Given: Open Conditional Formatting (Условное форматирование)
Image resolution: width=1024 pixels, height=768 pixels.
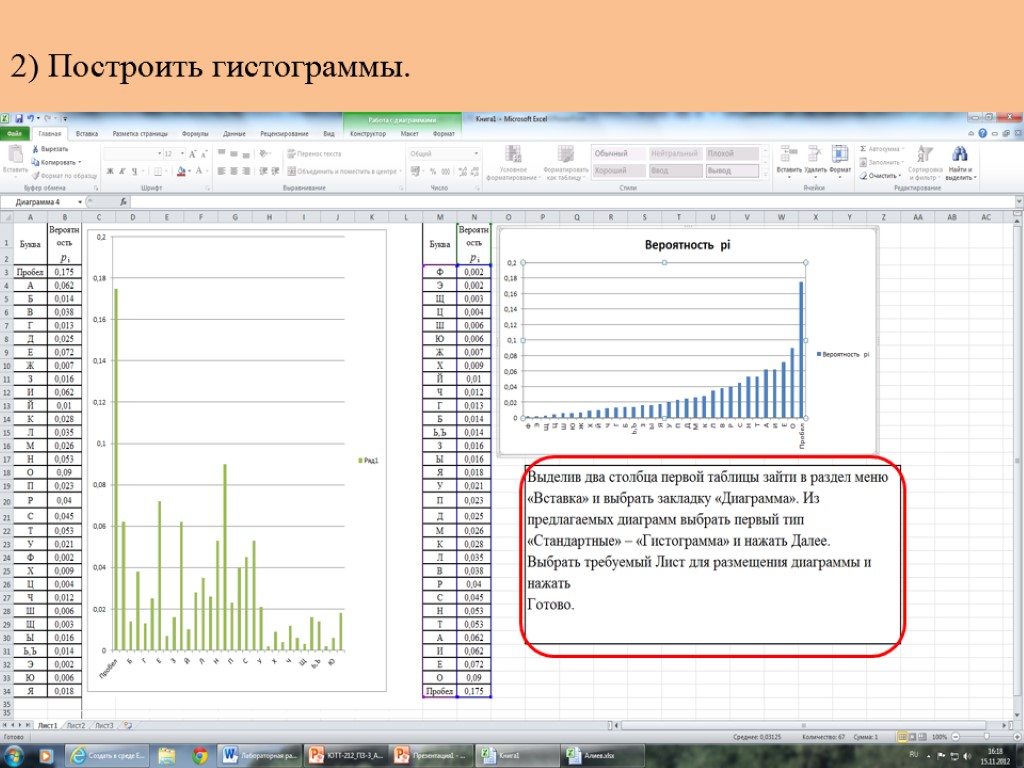Looking at the screenshot, I should 513,163.
